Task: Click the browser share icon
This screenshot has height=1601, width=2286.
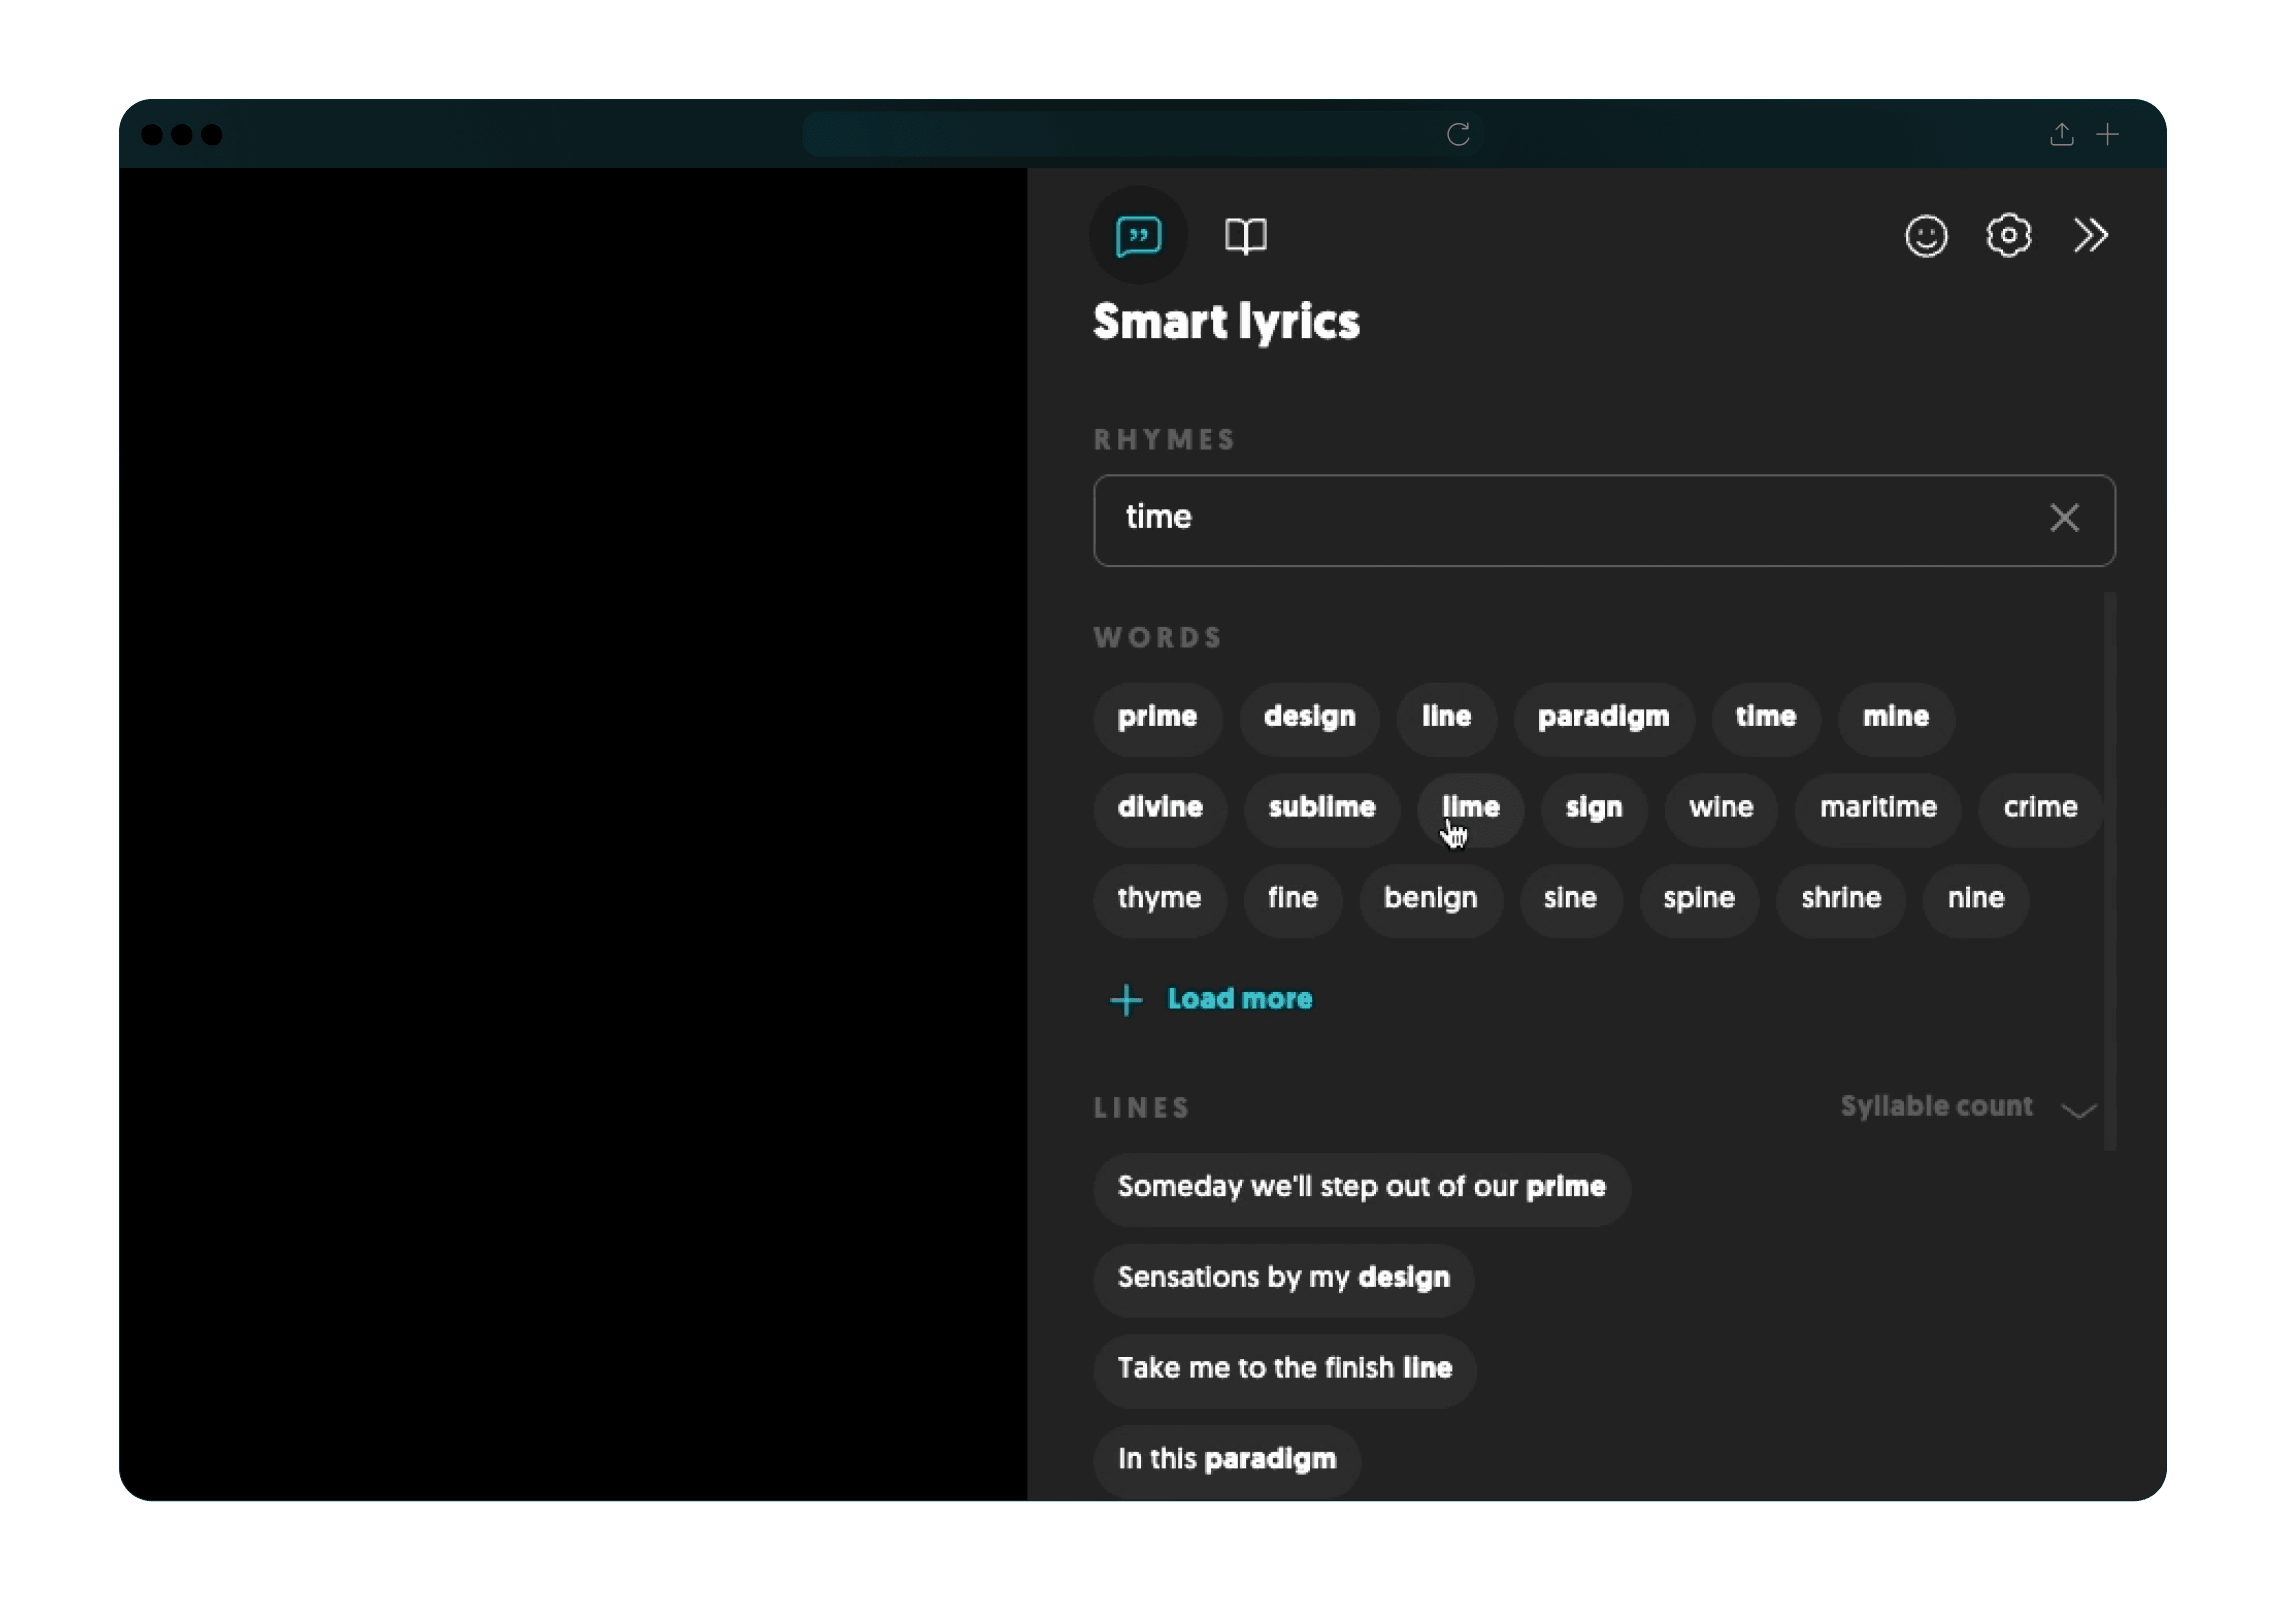Action: pyautogui.click(x=2061, y=134)
